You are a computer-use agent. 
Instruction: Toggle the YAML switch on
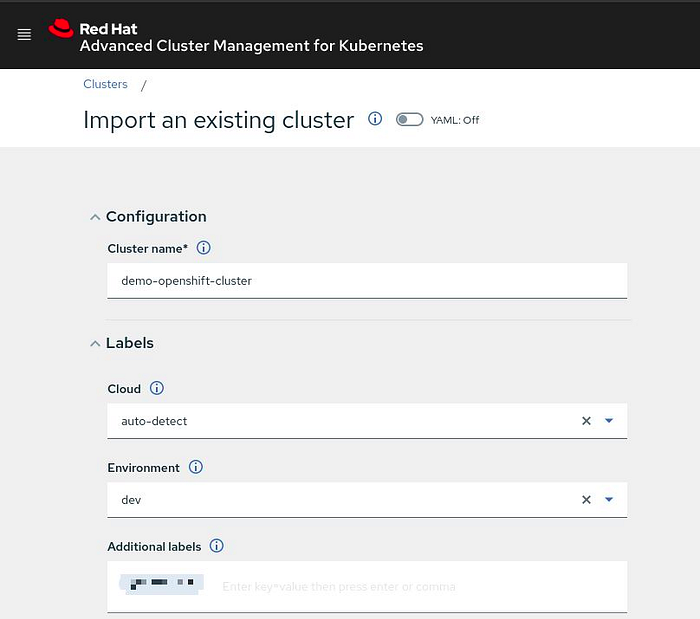click(409, 120)
